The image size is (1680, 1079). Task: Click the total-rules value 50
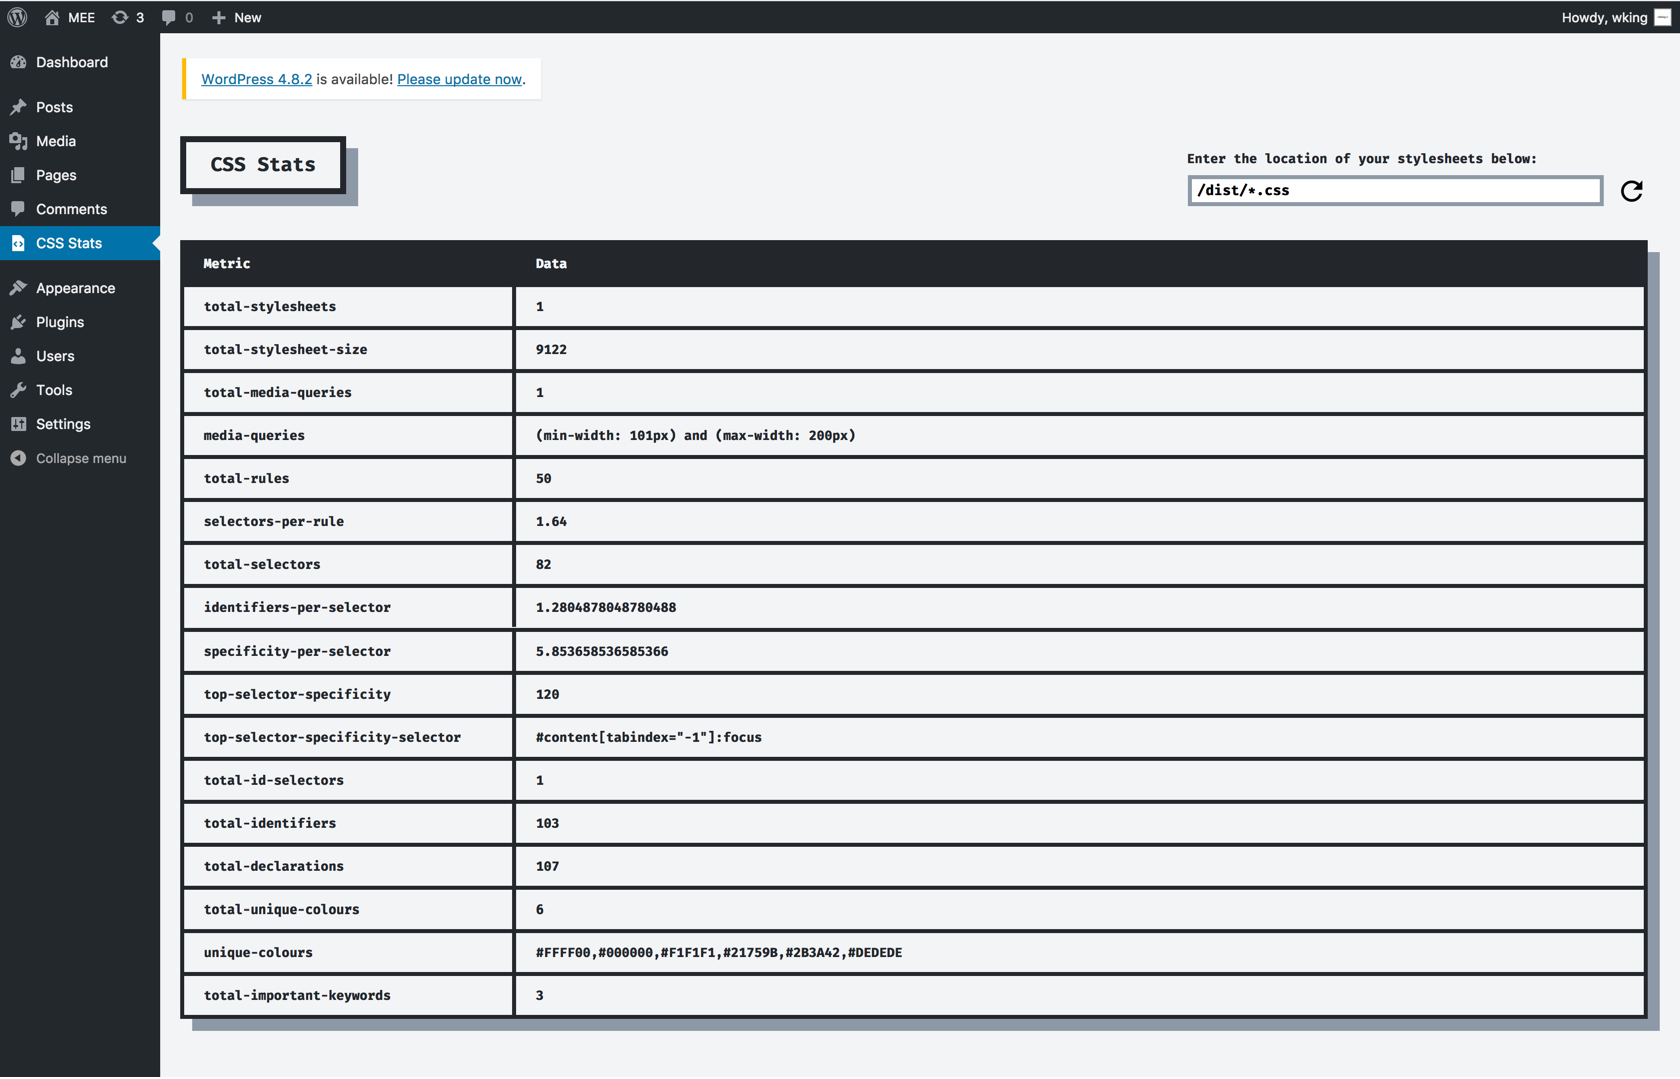[x=543, y=478]
